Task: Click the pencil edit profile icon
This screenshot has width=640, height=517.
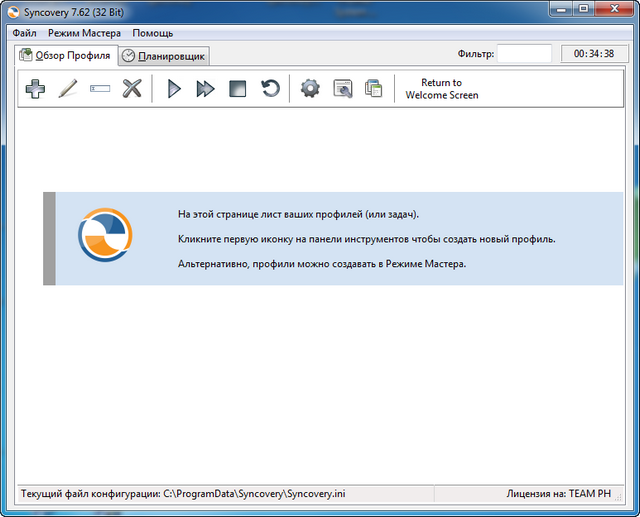Action: (x=68, y=90)
